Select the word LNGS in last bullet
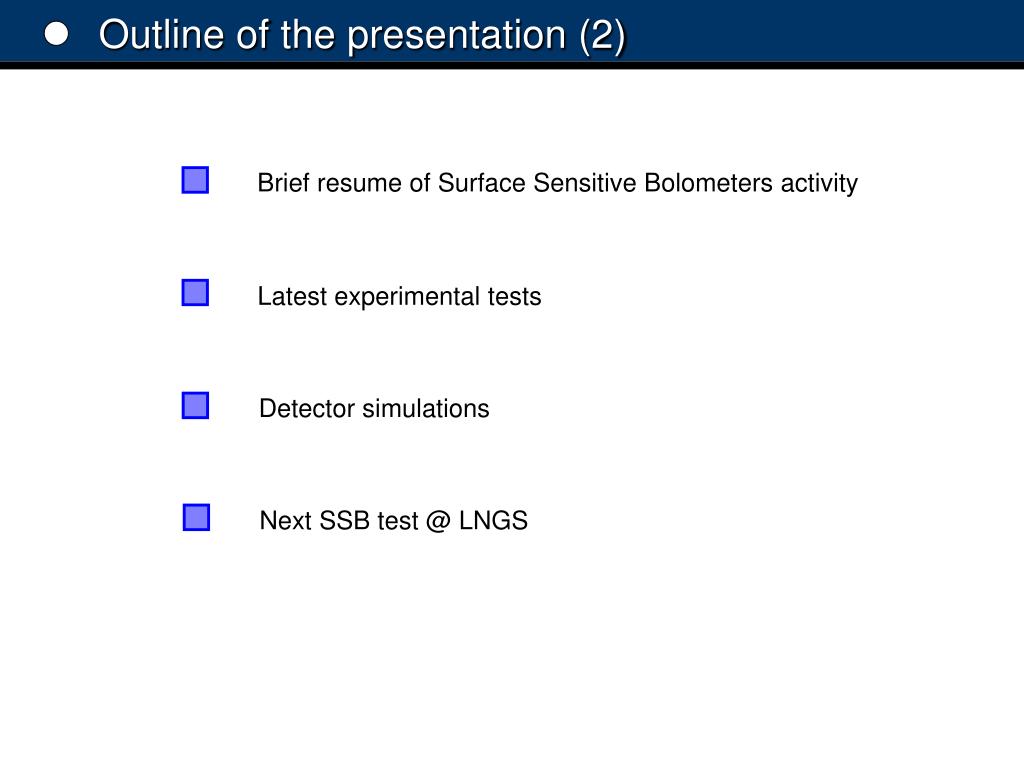Viewport: 1024px width, 768px height. [493, 521]
